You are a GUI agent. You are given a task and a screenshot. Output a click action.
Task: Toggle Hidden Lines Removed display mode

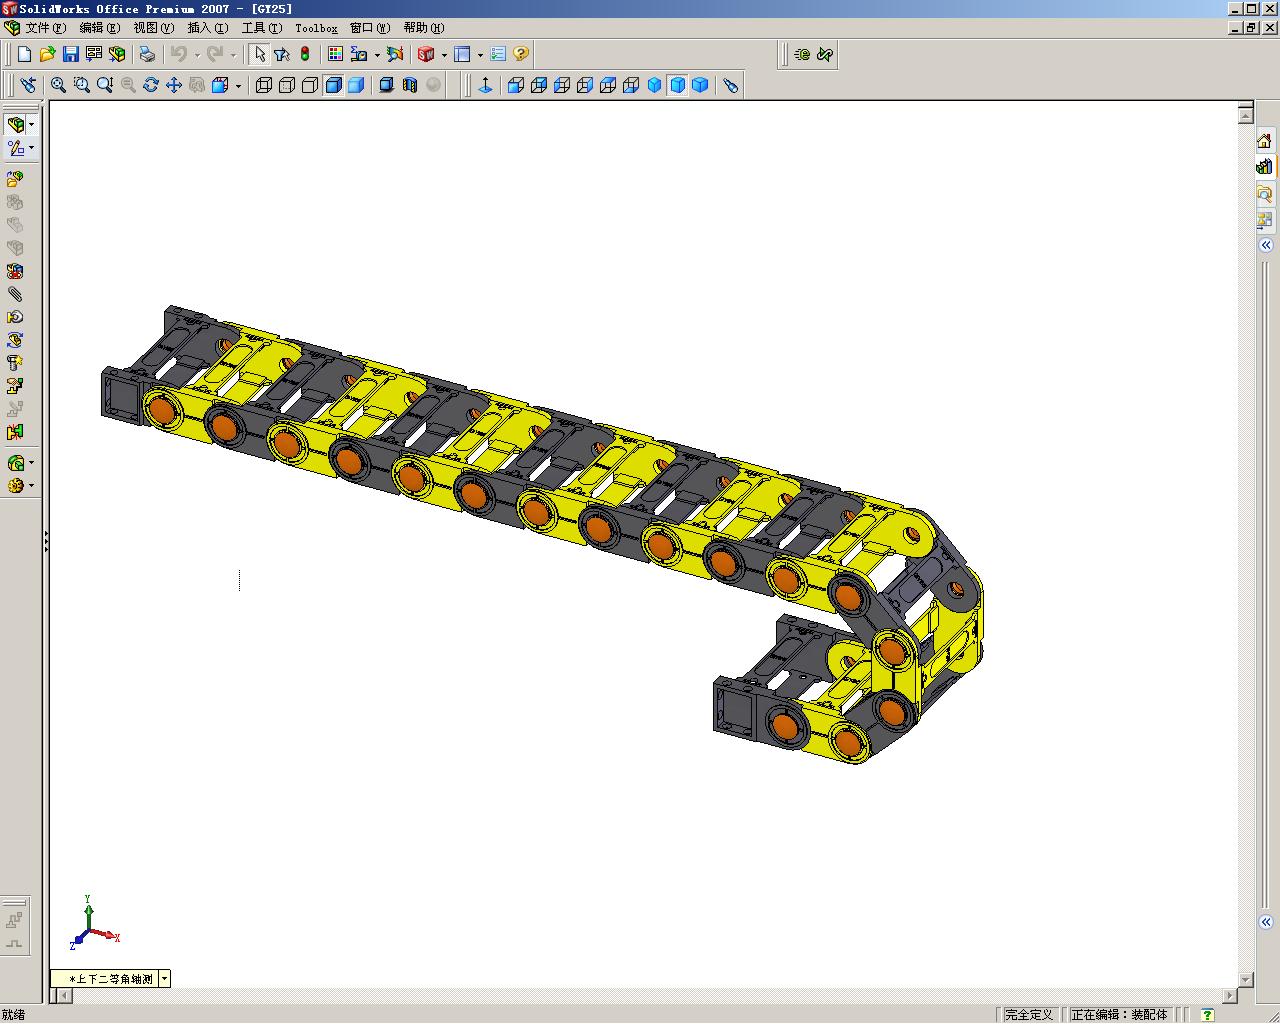[x=310, y=85]
